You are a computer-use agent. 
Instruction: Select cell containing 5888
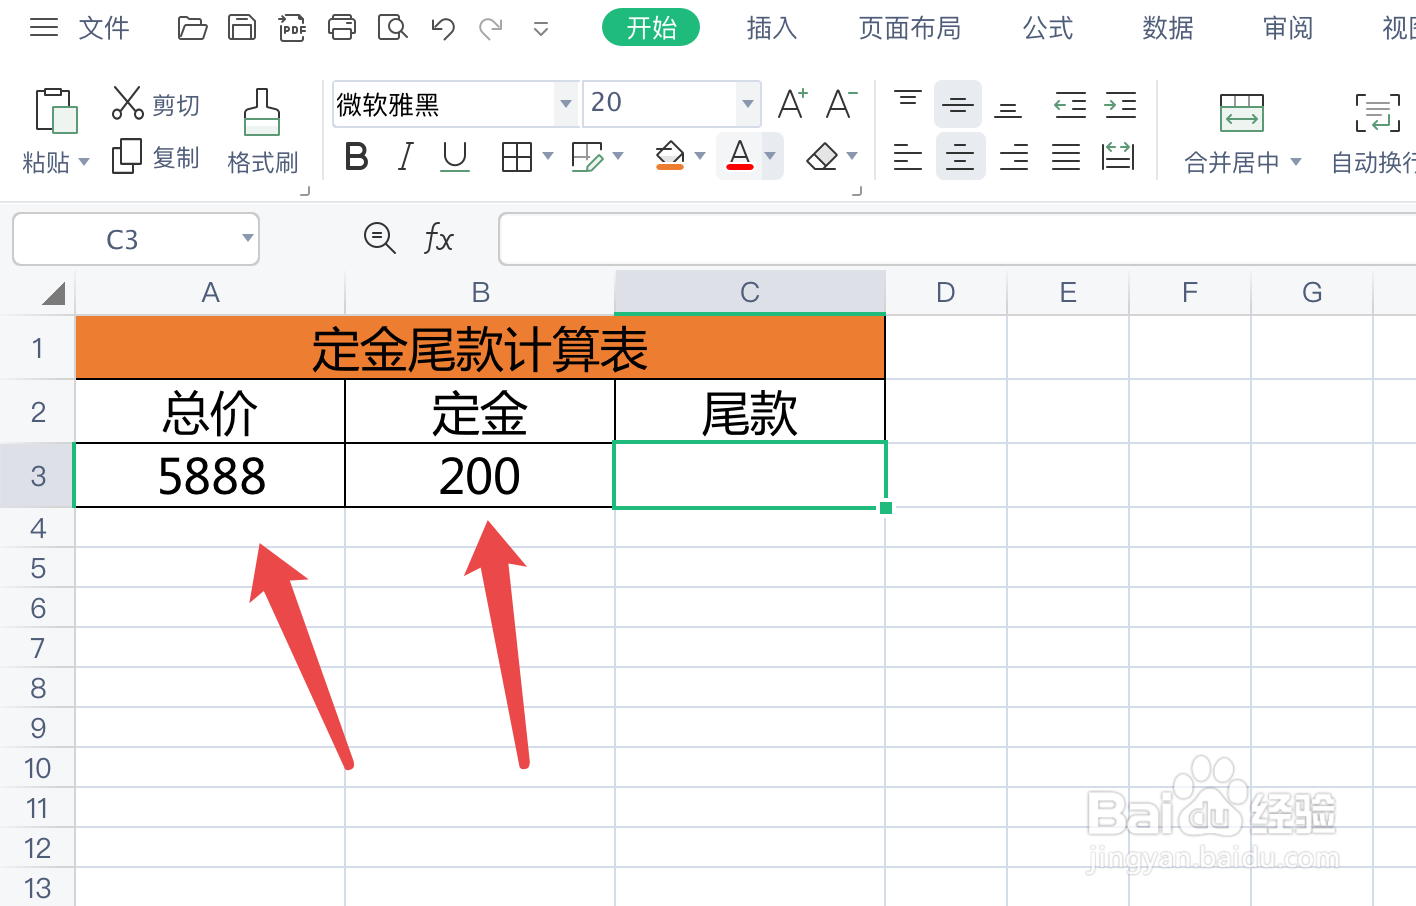coord(210,476)
